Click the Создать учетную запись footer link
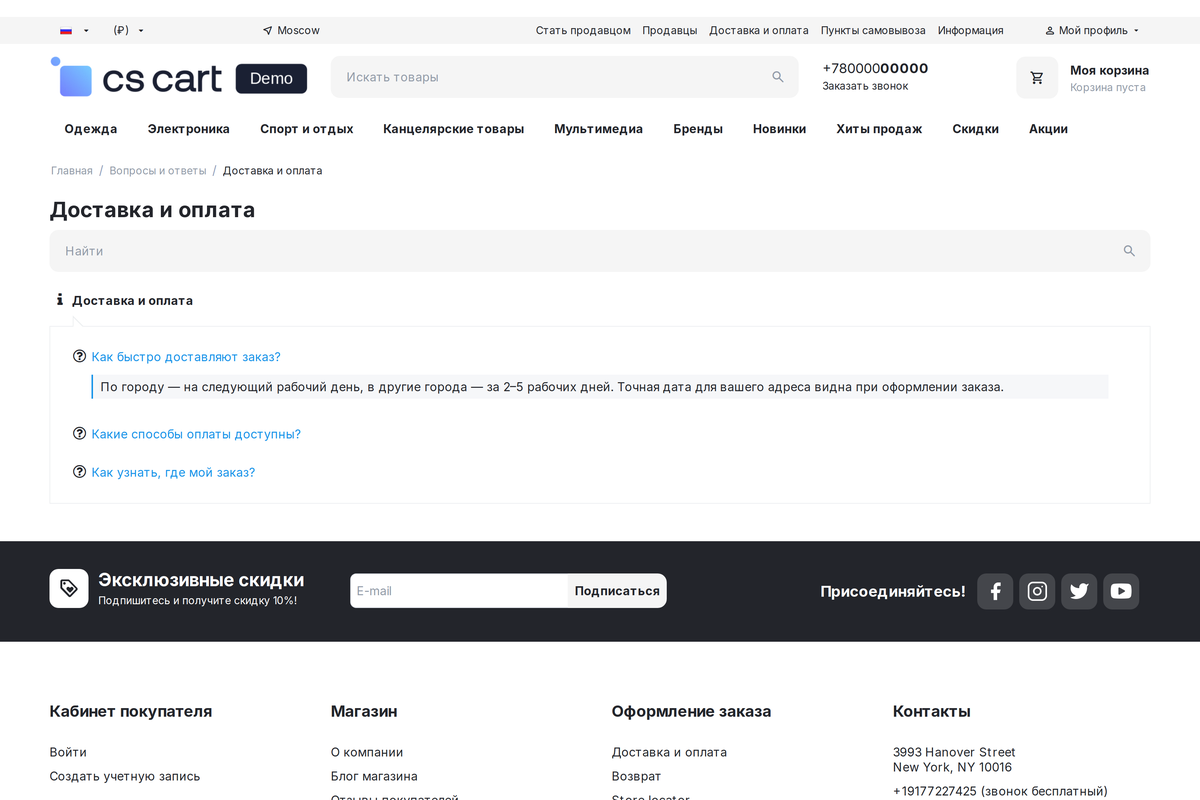 (x=125, y=776)
